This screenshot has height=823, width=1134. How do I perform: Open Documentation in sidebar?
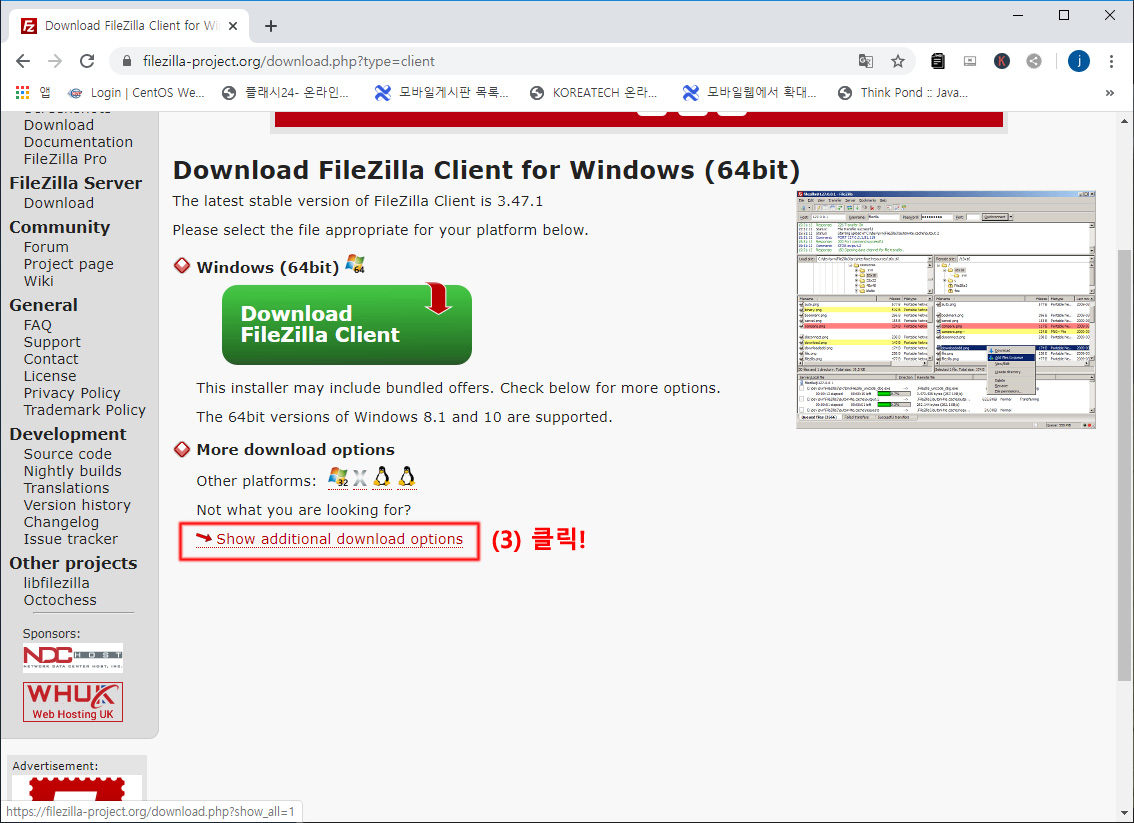point(78,142)
